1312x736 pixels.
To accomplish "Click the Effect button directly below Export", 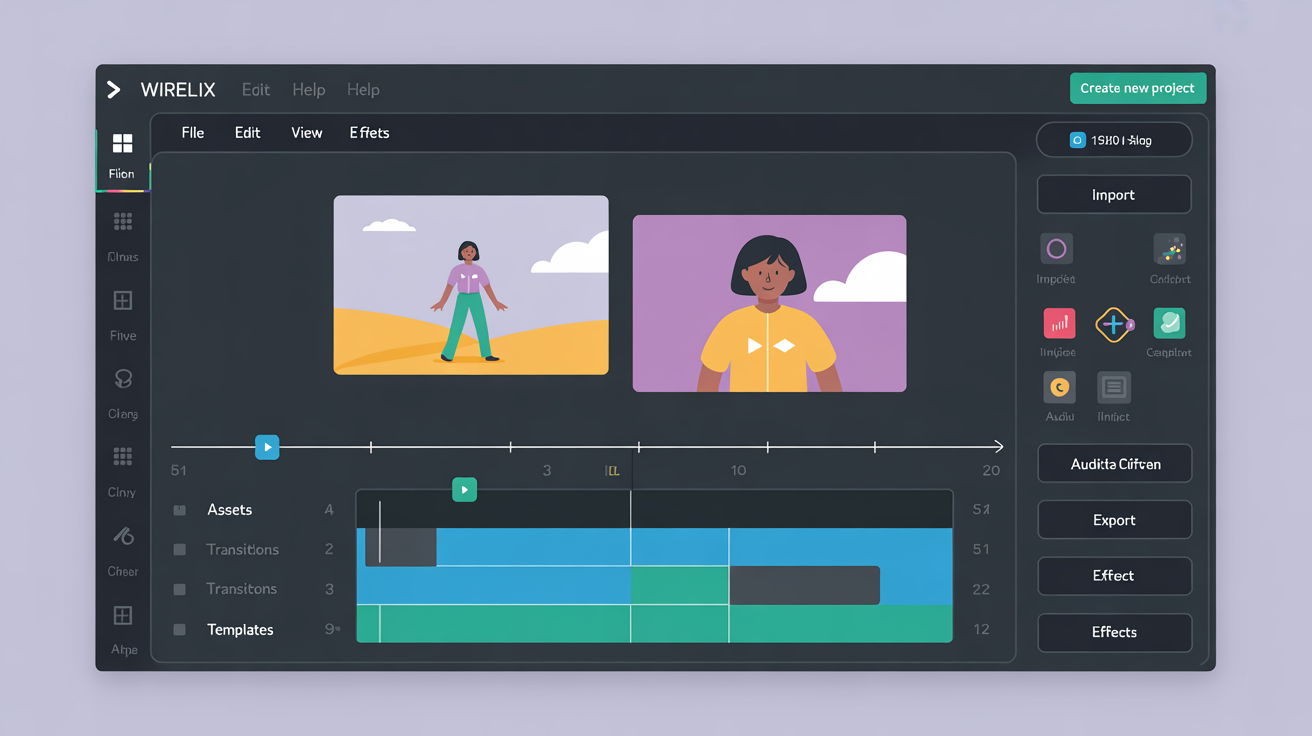I will (x=1114, y=576).
